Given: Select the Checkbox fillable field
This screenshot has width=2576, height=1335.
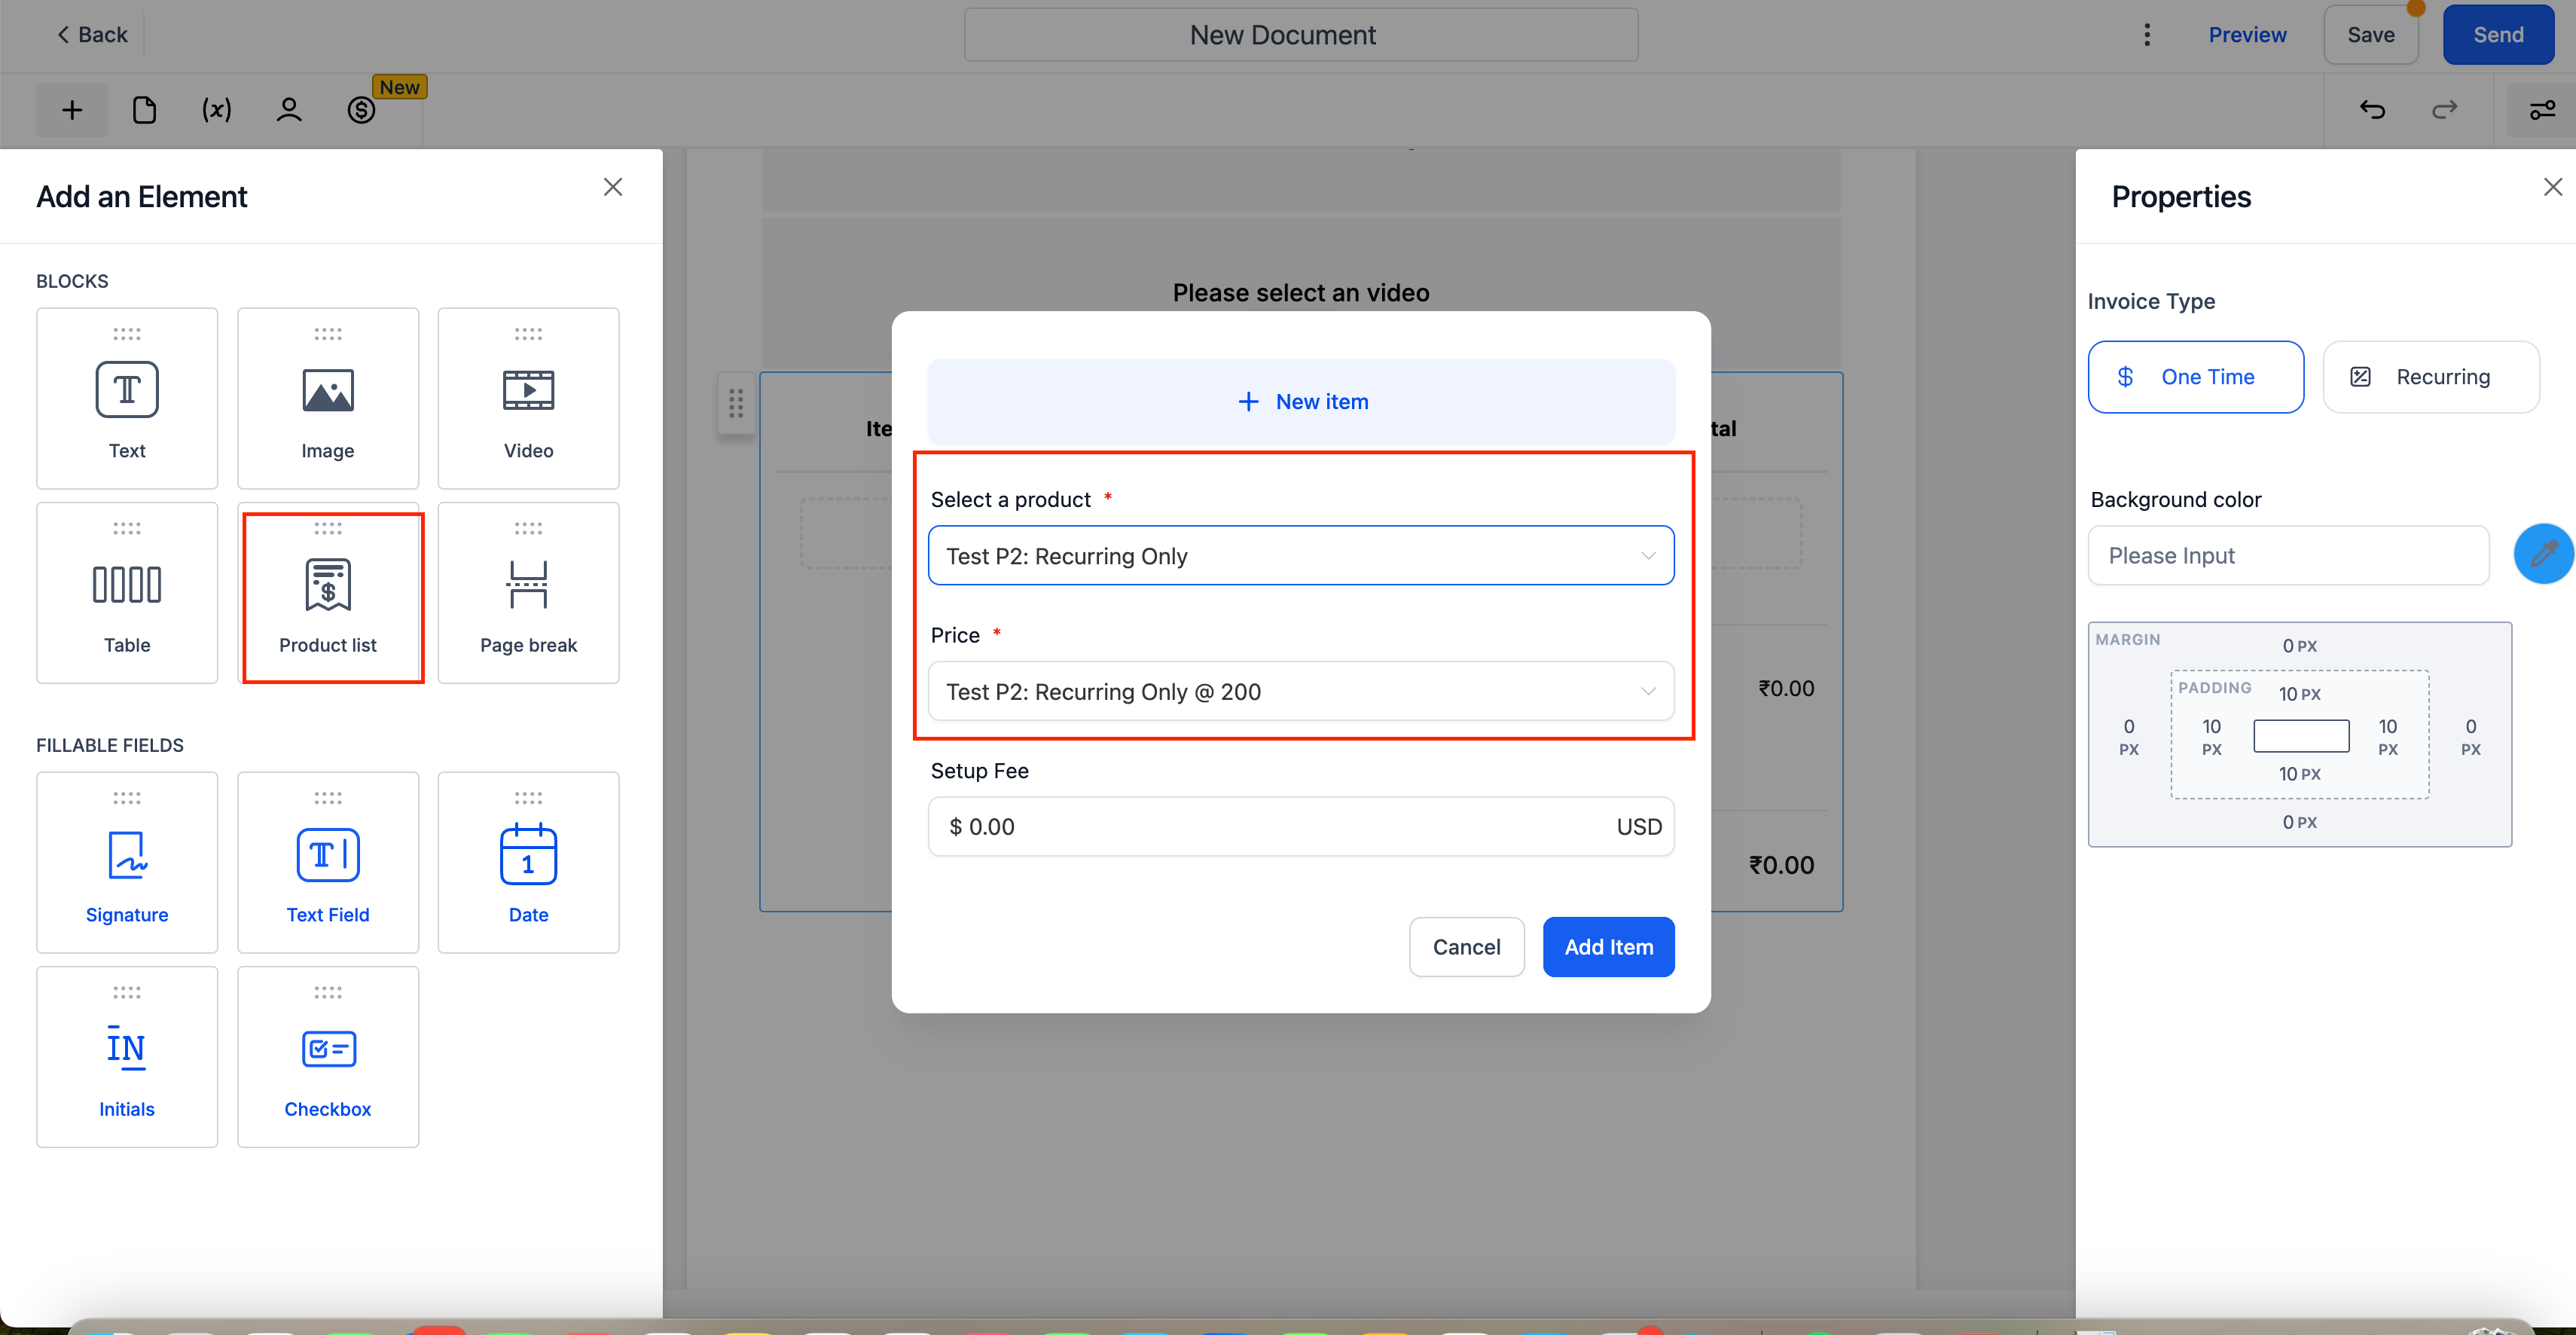Looking at the screenshot, I should (328, 1057).
